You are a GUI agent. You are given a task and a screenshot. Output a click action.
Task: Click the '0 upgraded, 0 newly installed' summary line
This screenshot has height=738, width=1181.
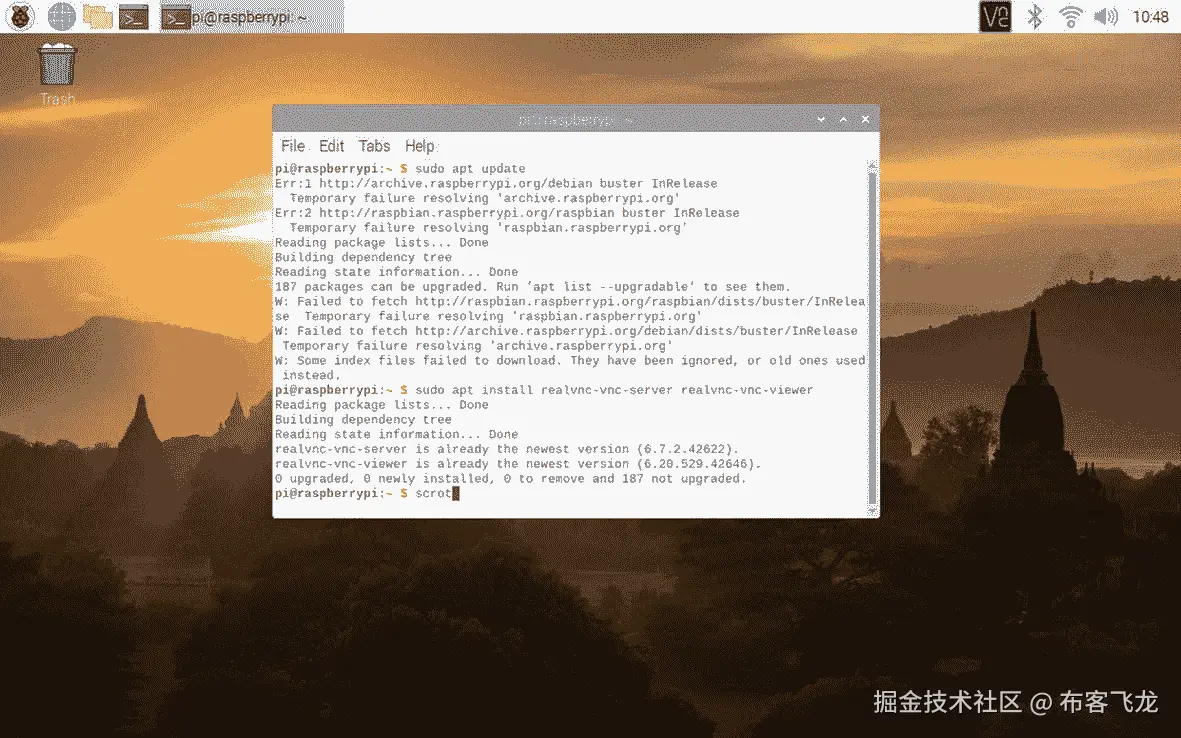click(511, 479)
